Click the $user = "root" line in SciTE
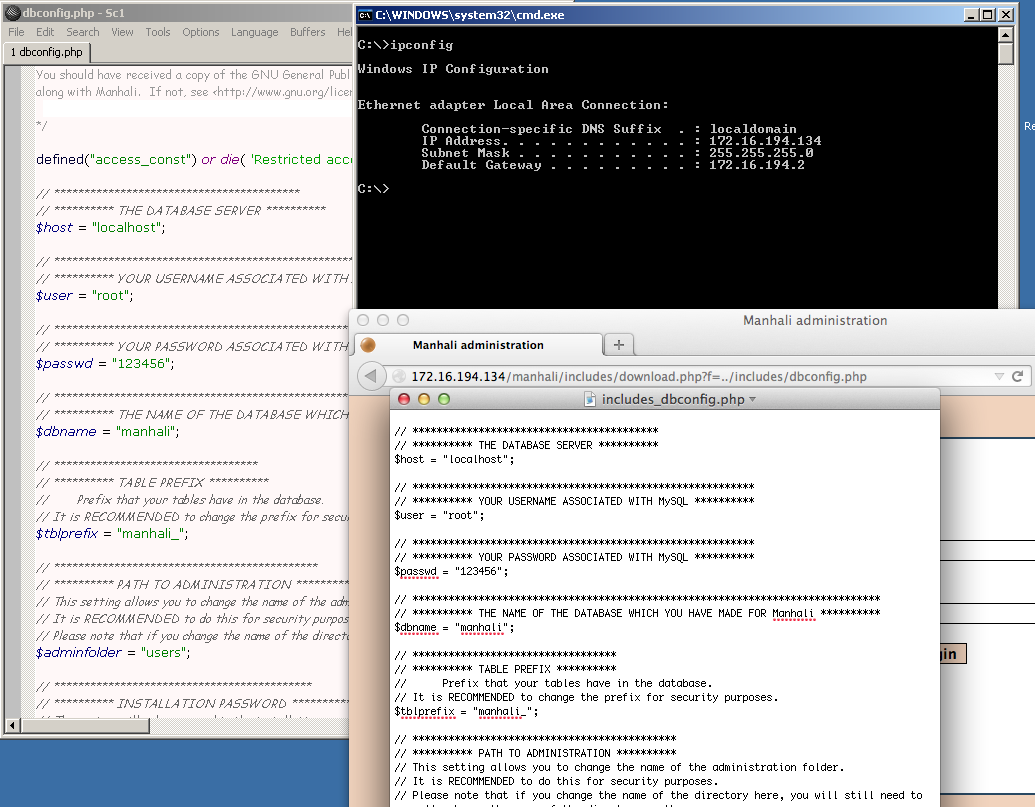 coord(84,296)
